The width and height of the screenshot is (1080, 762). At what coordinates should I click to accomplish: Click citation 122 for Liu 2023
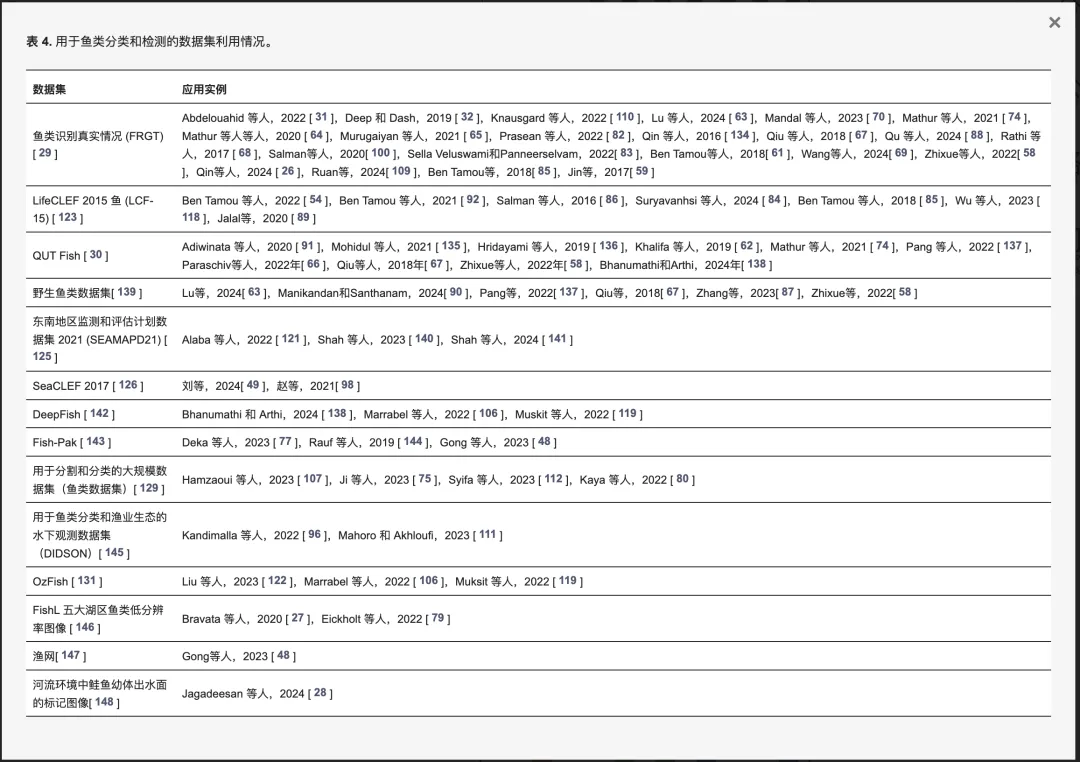tap(277, 581)
